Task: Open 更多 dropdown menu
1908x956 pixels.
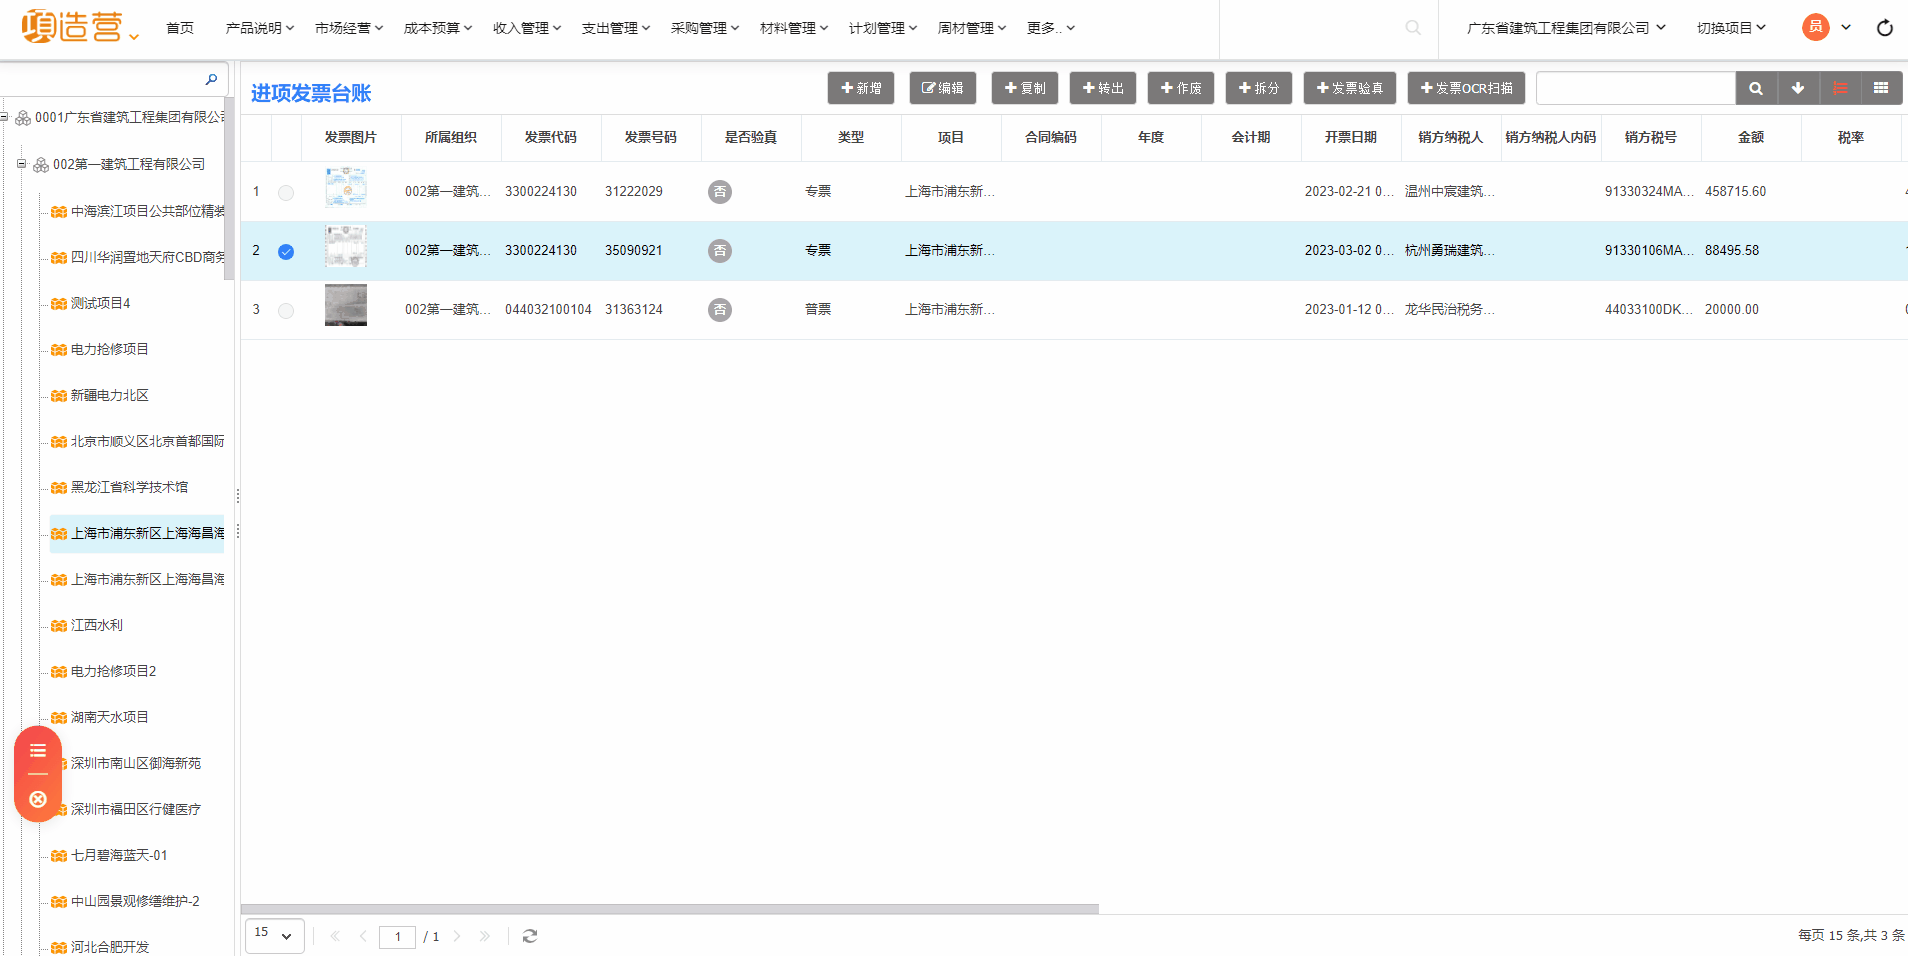Action: click(1051, 28)
